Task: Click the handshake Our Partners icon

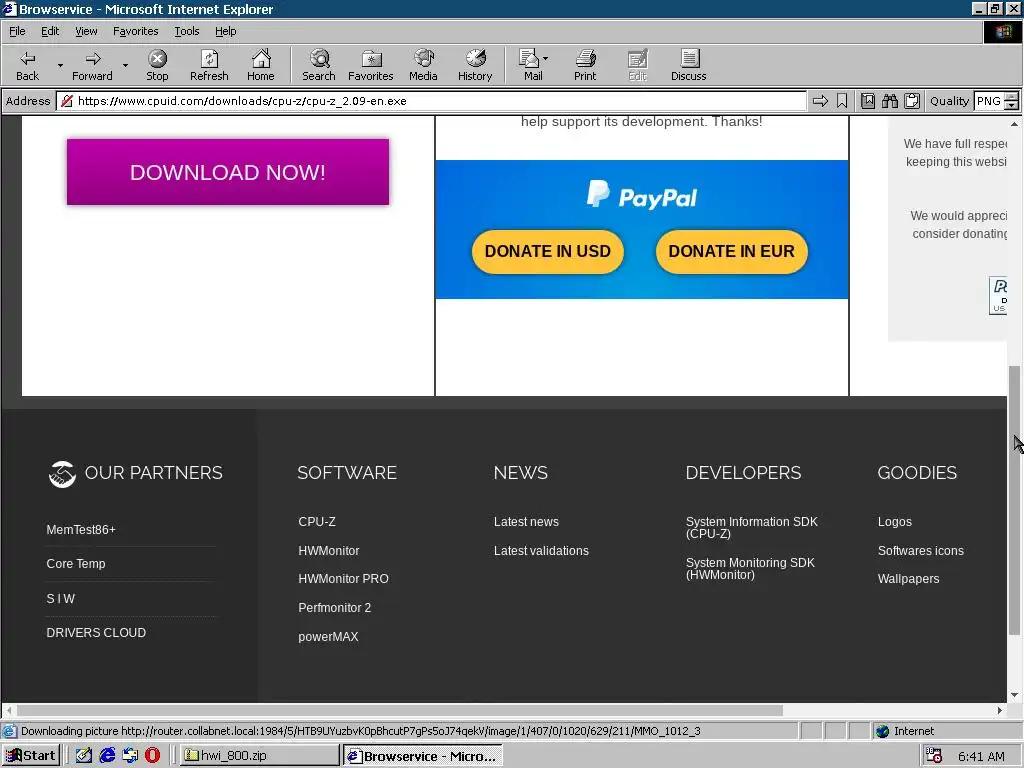Action: pos(62,474)
